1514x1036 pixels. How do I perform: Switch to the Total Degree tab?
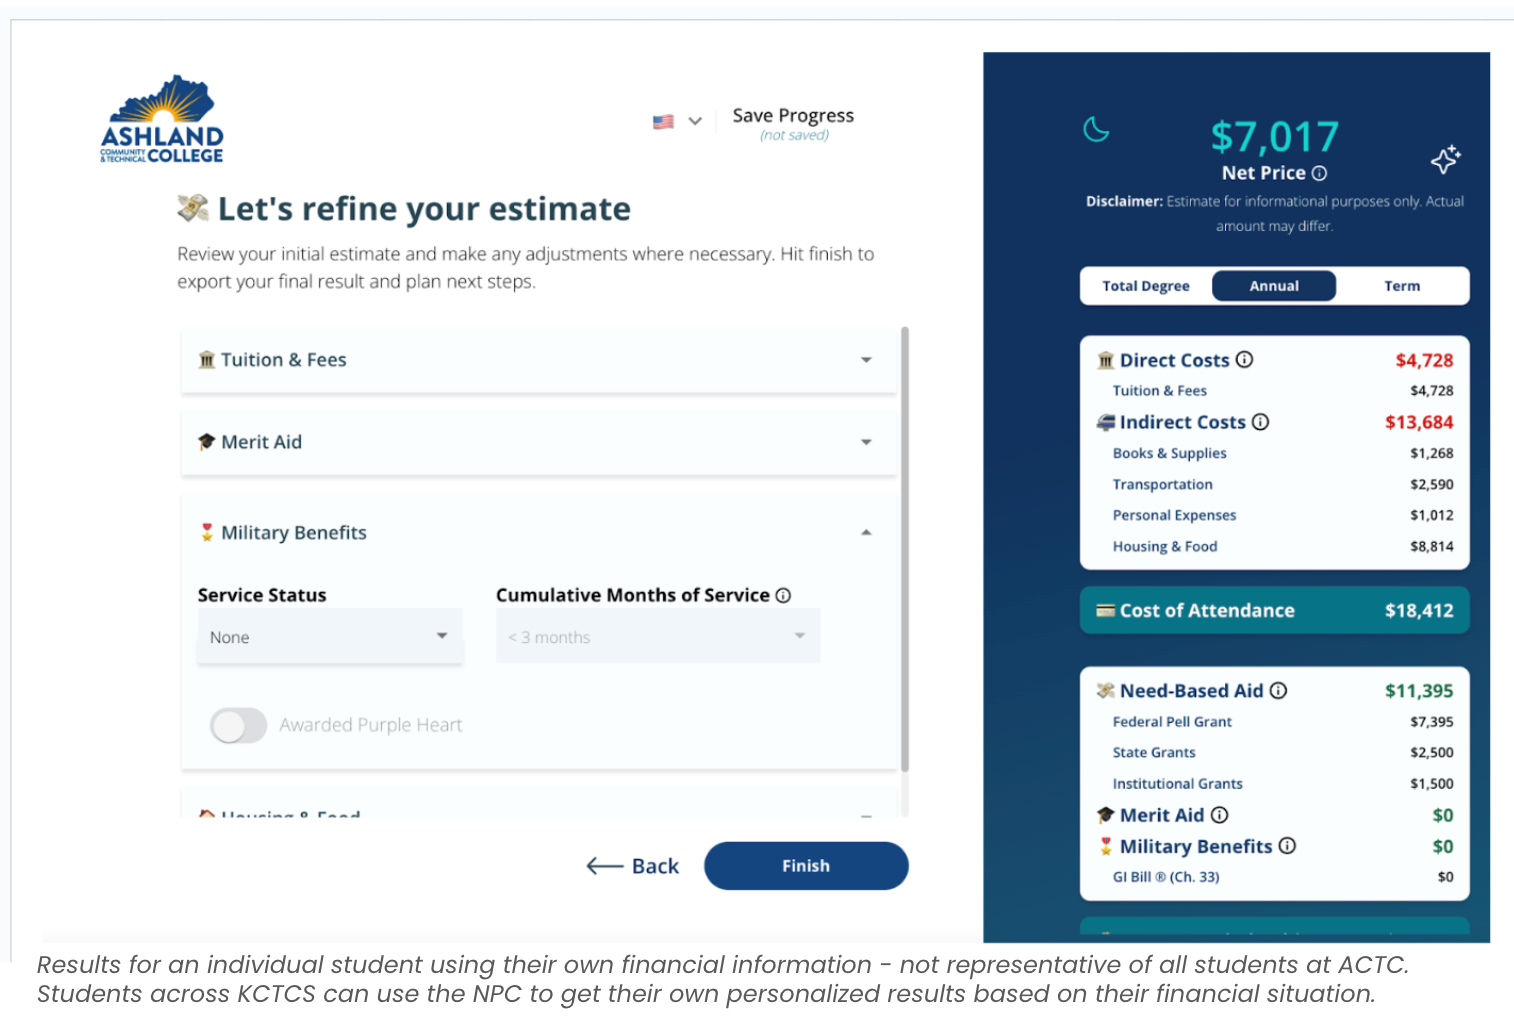point(1145,286)
